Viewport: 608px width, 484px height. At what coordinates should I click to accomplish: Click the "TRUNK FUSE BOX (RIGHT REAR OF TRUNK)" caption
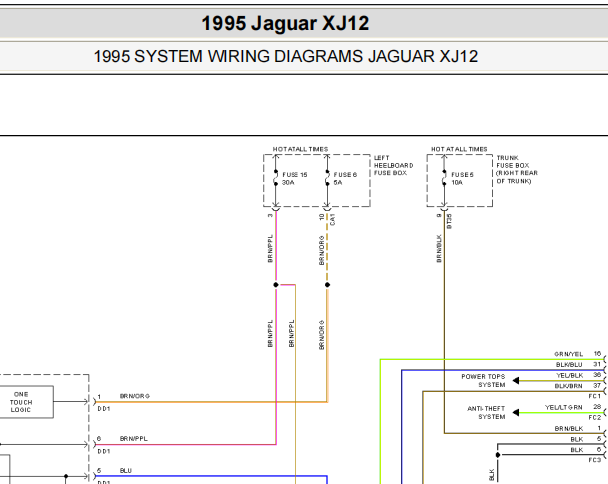(516, 169)
